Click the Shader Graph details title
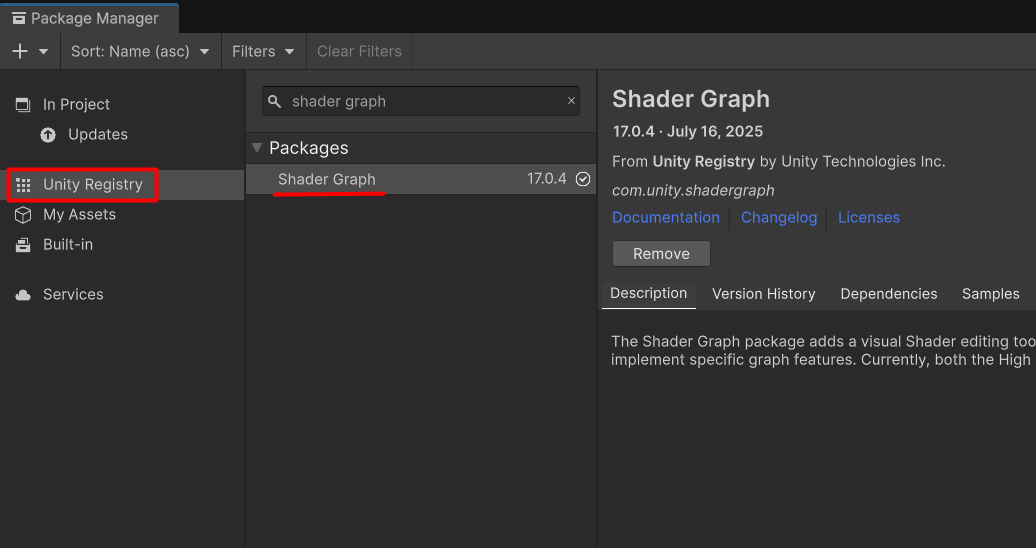Screen dimensions: 1036x548 pos(691,99)
